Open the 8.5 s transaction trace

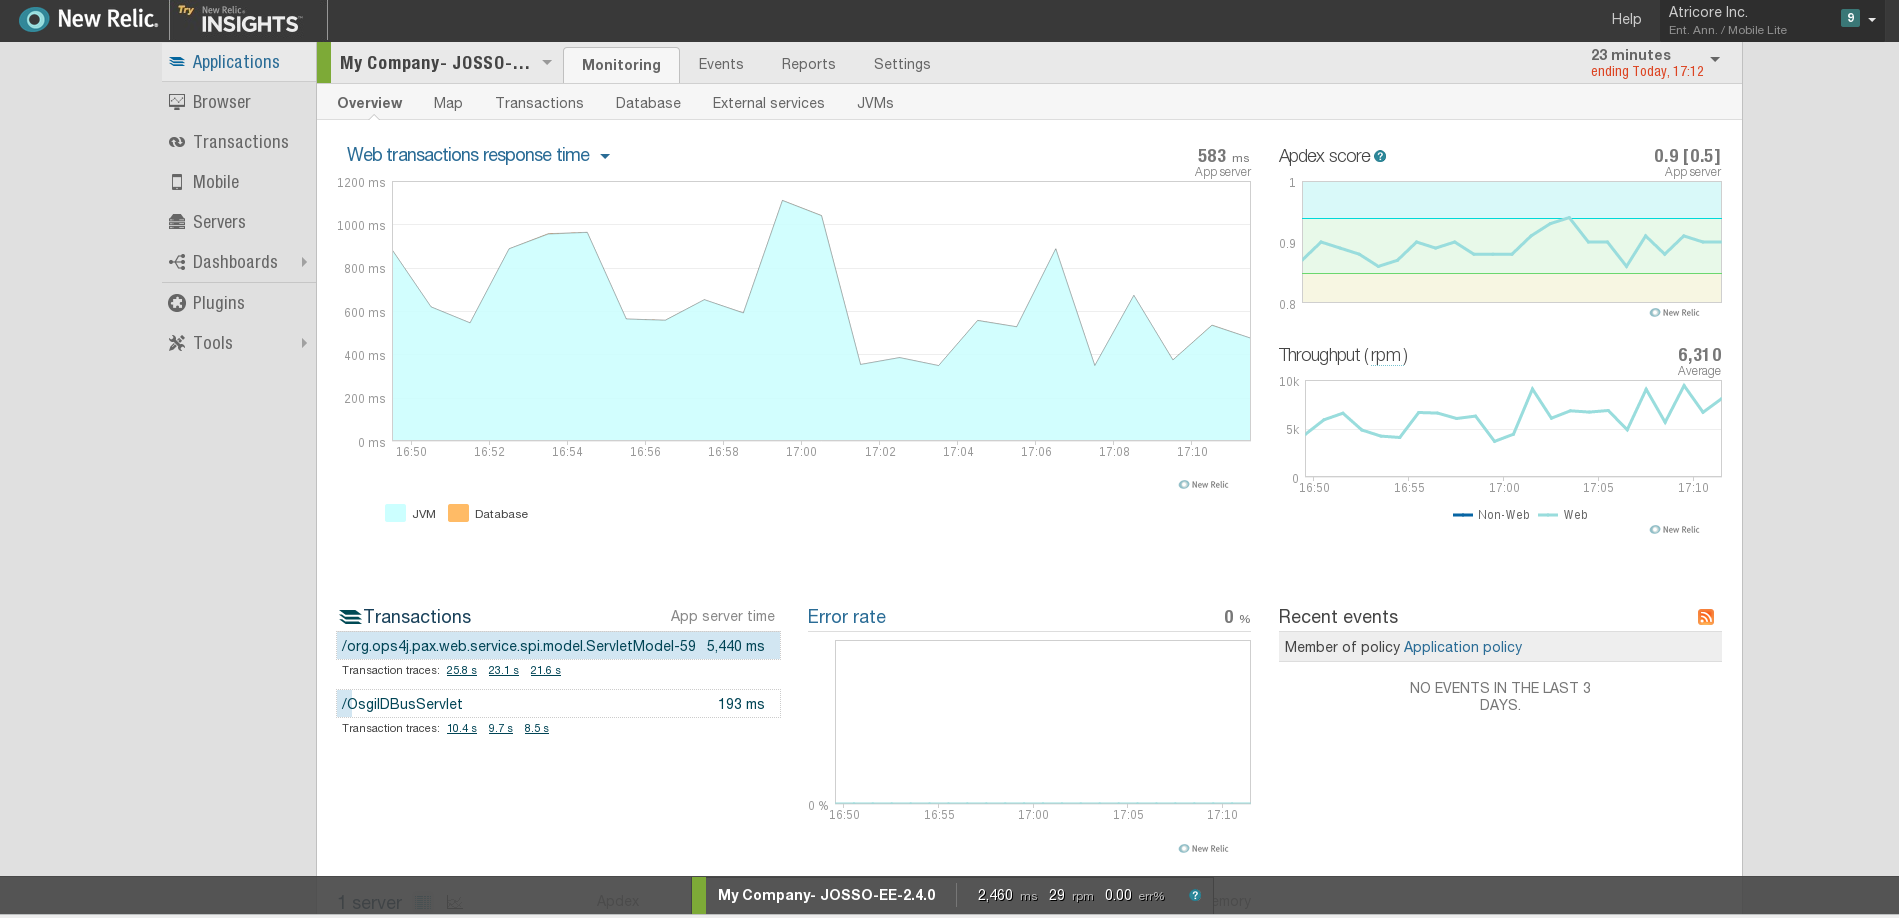pyautogui.click(x=536, y=728)
